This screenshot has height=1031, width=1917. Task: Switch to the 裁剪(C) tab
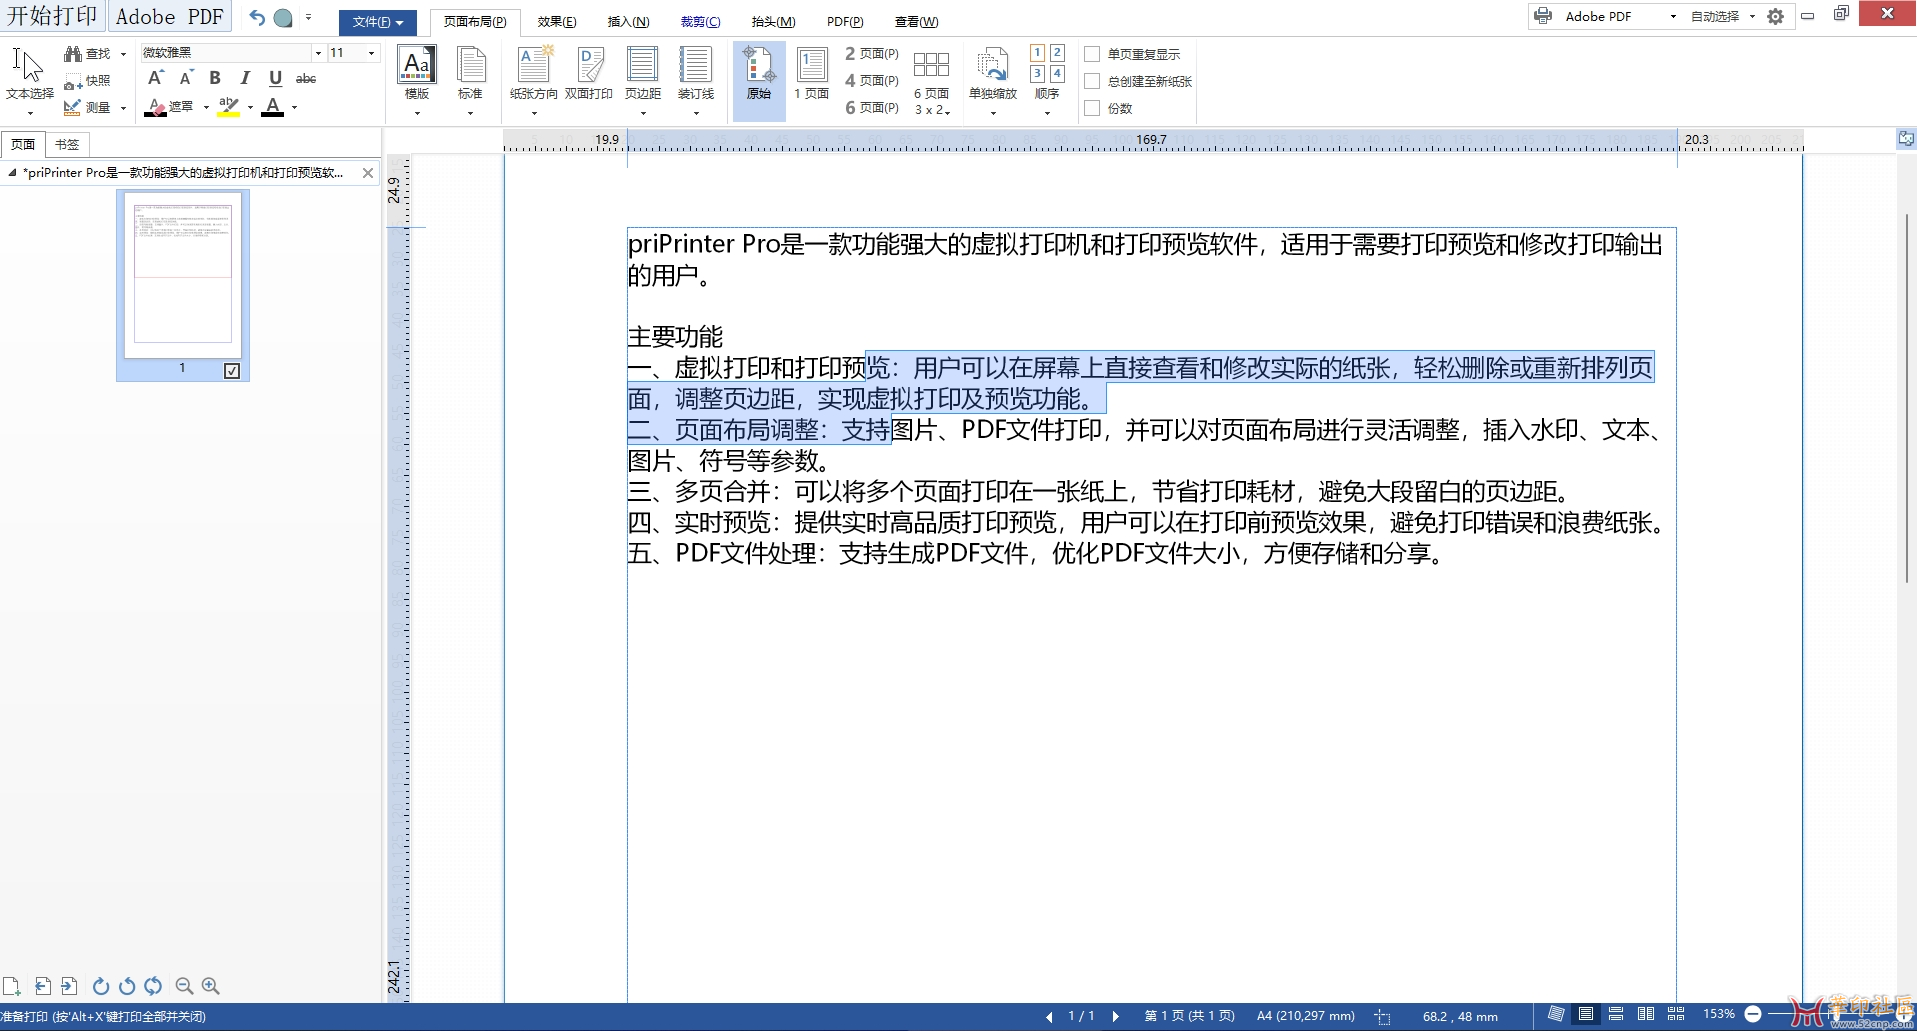pyautogui.click(x=700, y=22)
